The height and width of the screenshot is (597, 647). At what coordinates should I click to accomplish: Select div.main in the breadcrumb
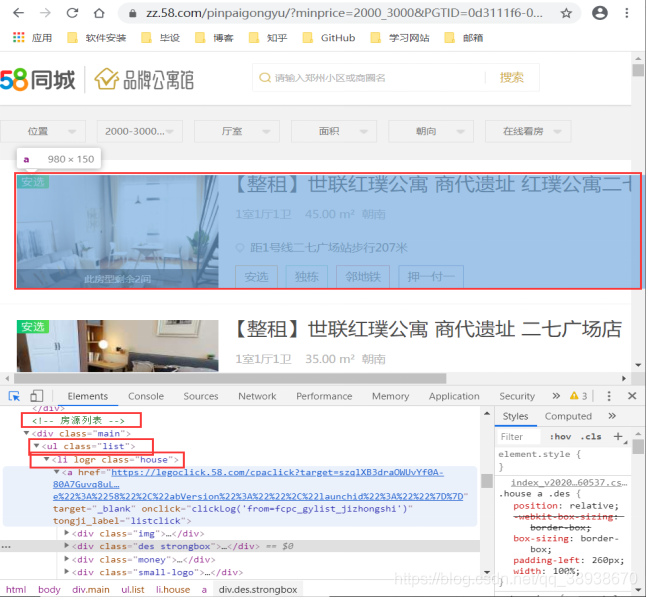(90, 590)
